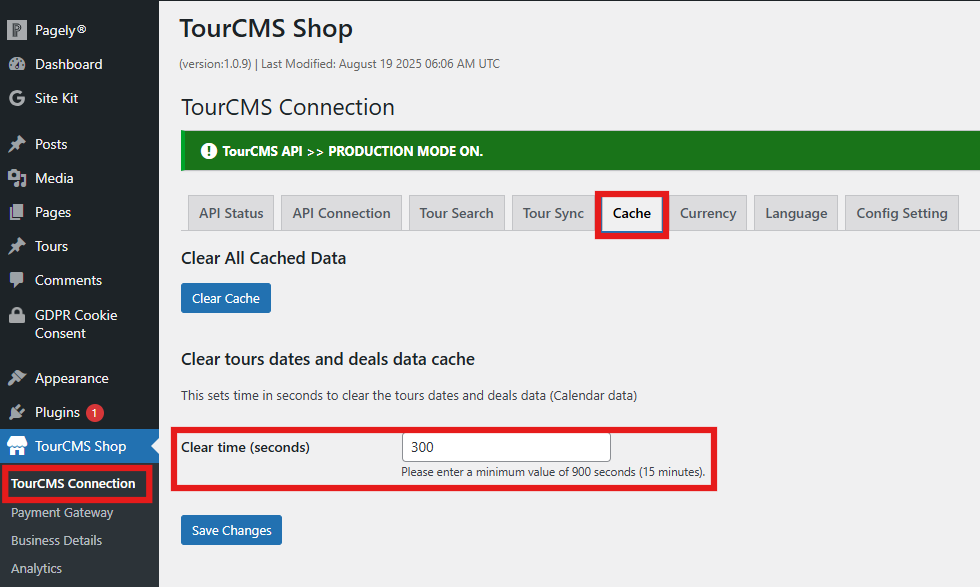Open the Business Details submenu
Viewport: 980px width, 587px height.
(56, 540)
